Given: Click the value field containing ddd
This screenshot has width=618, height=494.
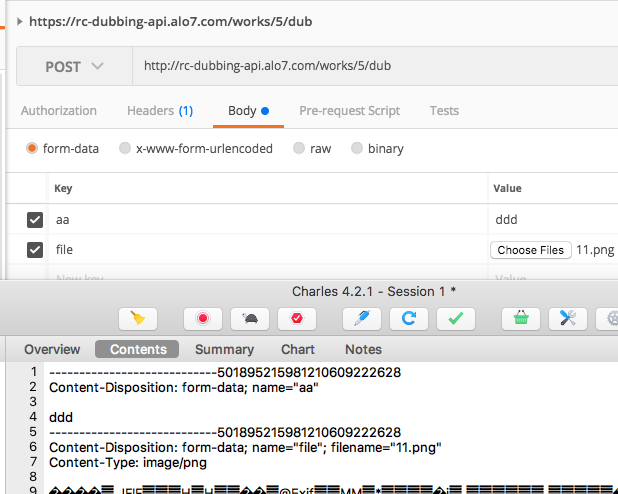Looking at the screenshot, I should pyautogui.click(x=553, y=220).
